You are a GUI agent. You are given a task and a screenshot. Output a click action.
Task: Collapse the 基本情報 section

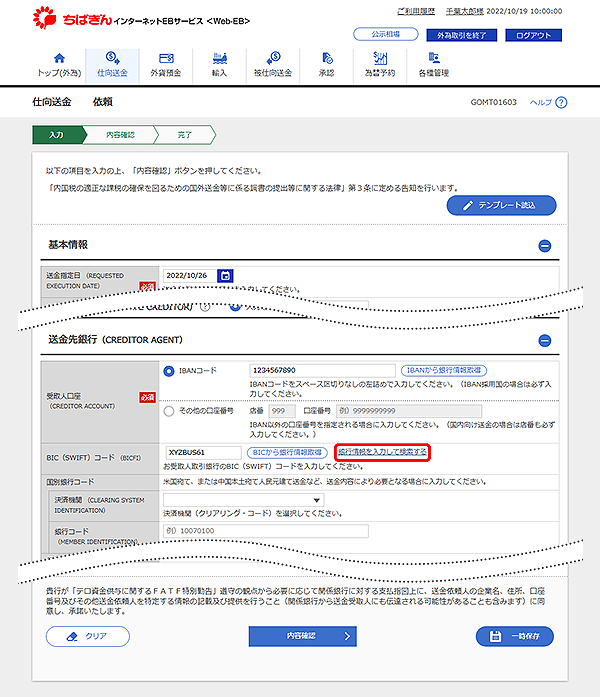(544, 246)
